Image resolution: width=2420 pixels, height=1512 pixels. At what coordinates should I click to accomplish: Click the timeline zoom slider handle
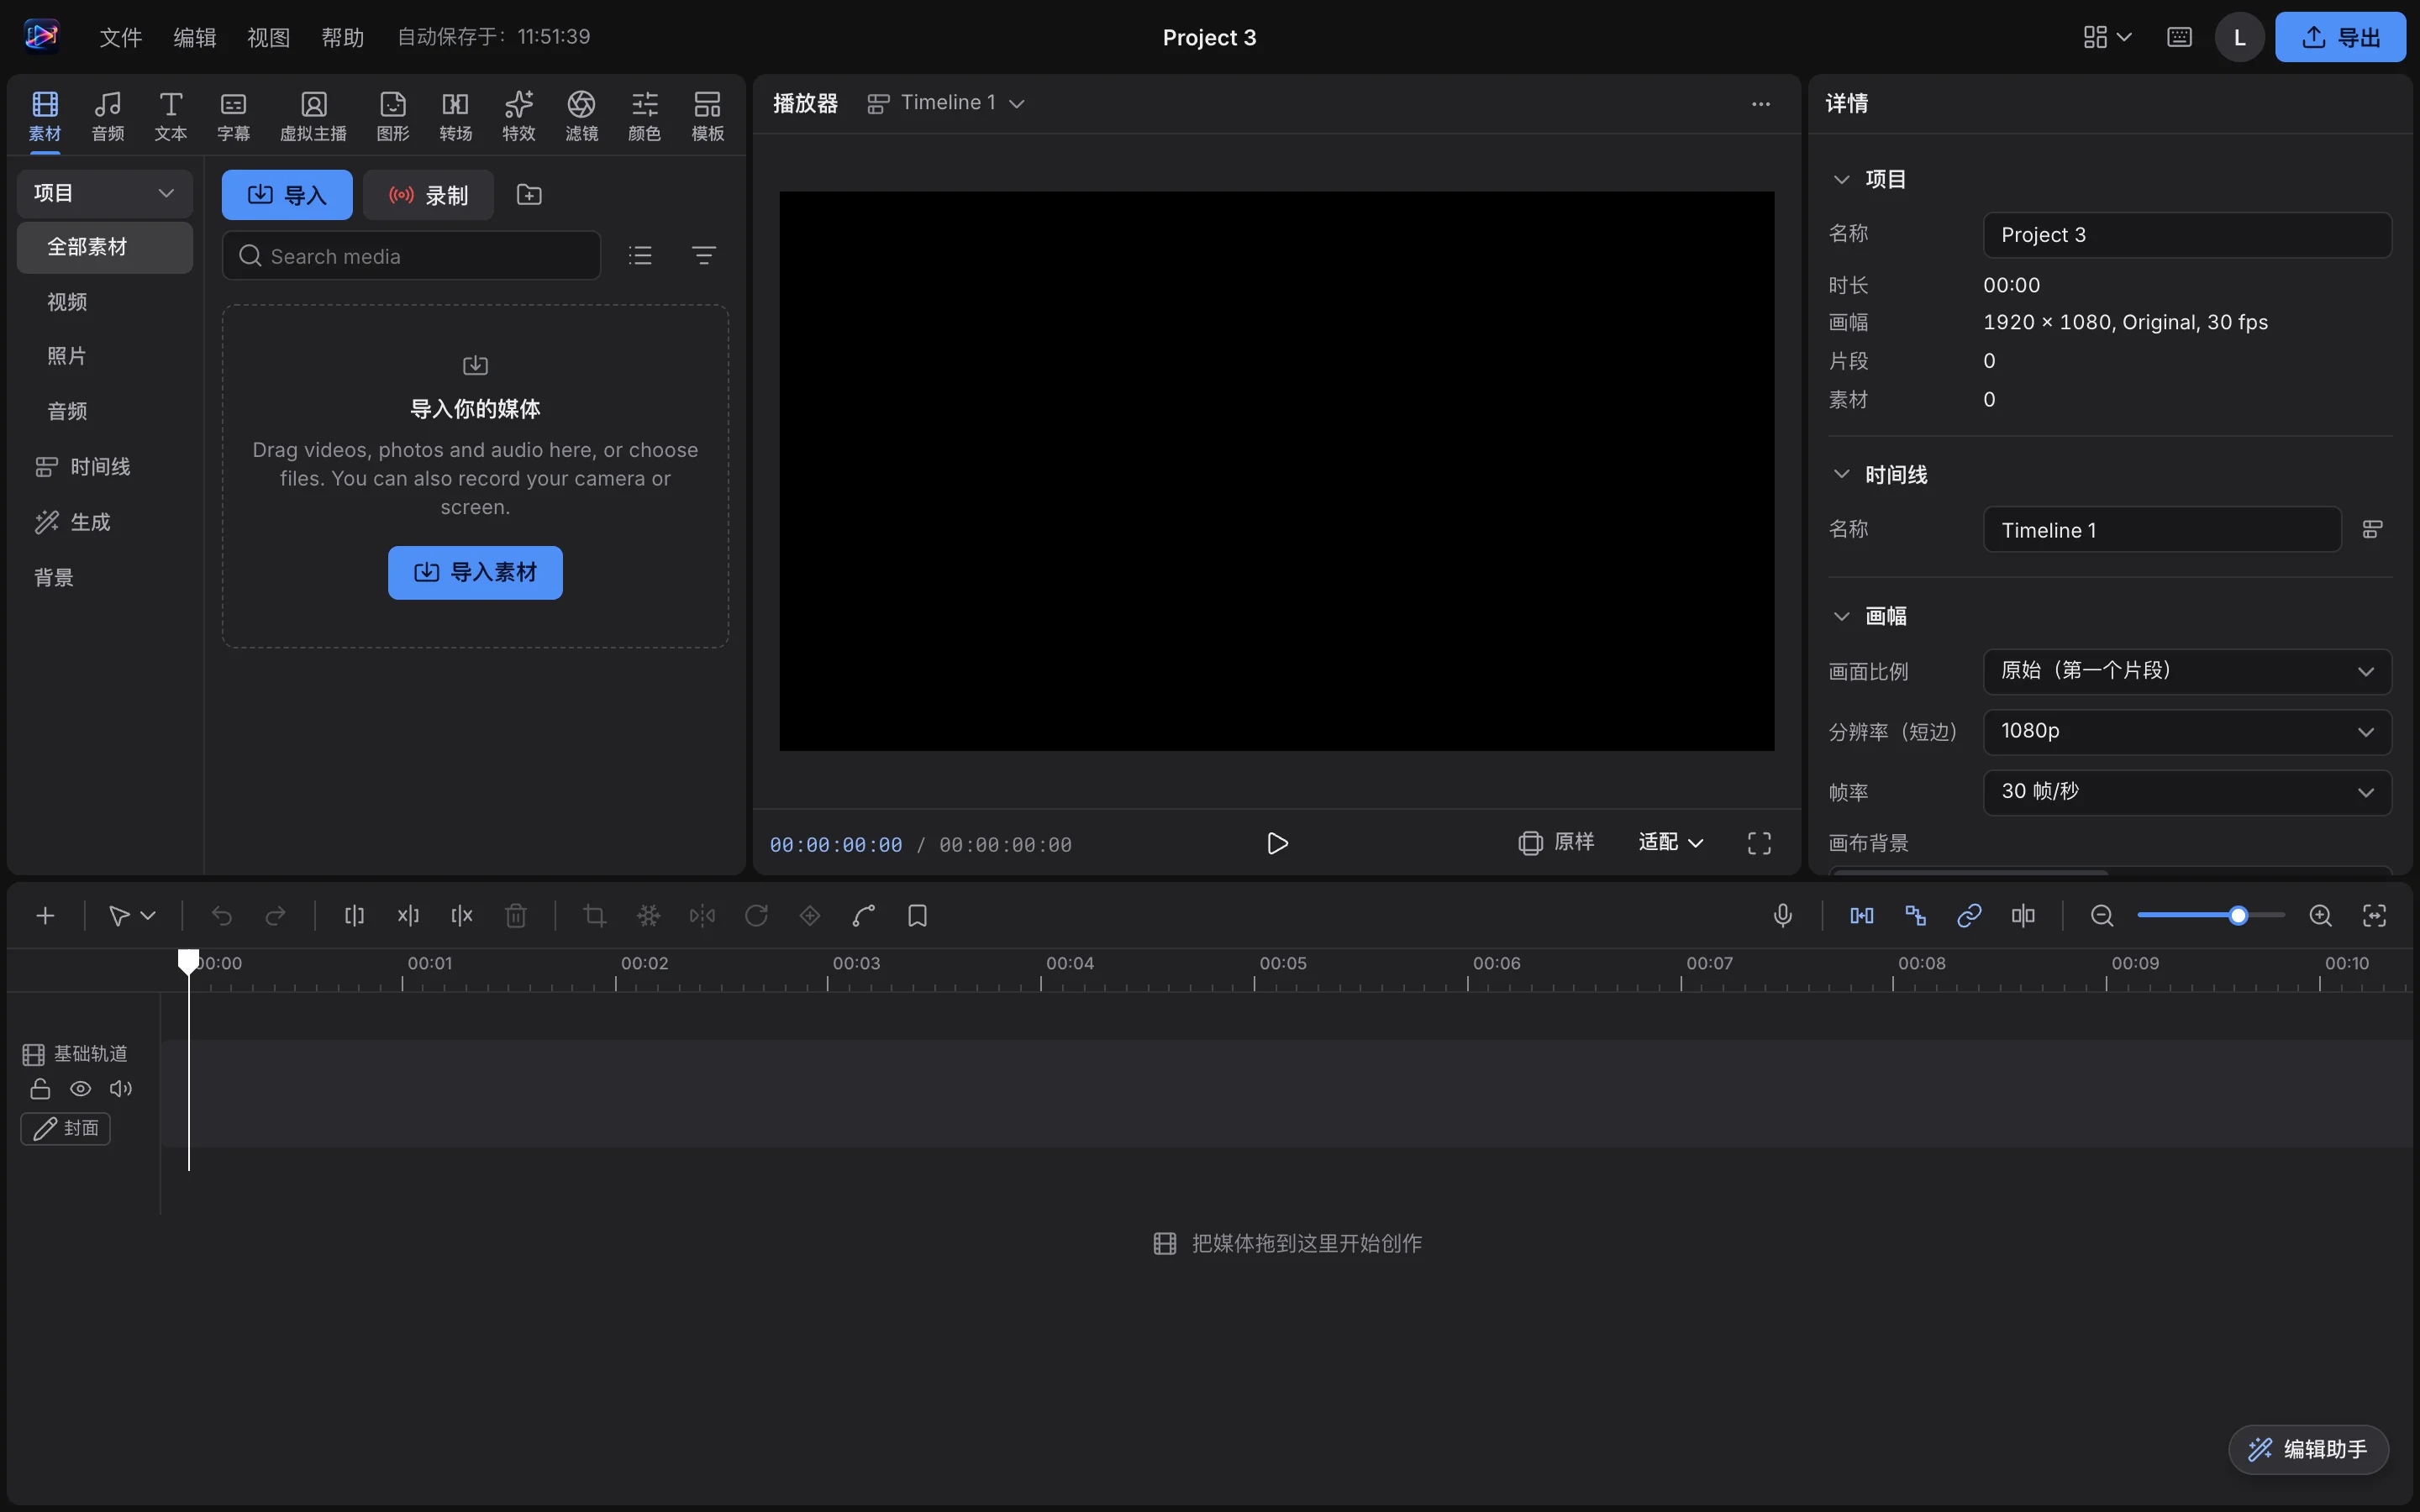coord(2238,915)
